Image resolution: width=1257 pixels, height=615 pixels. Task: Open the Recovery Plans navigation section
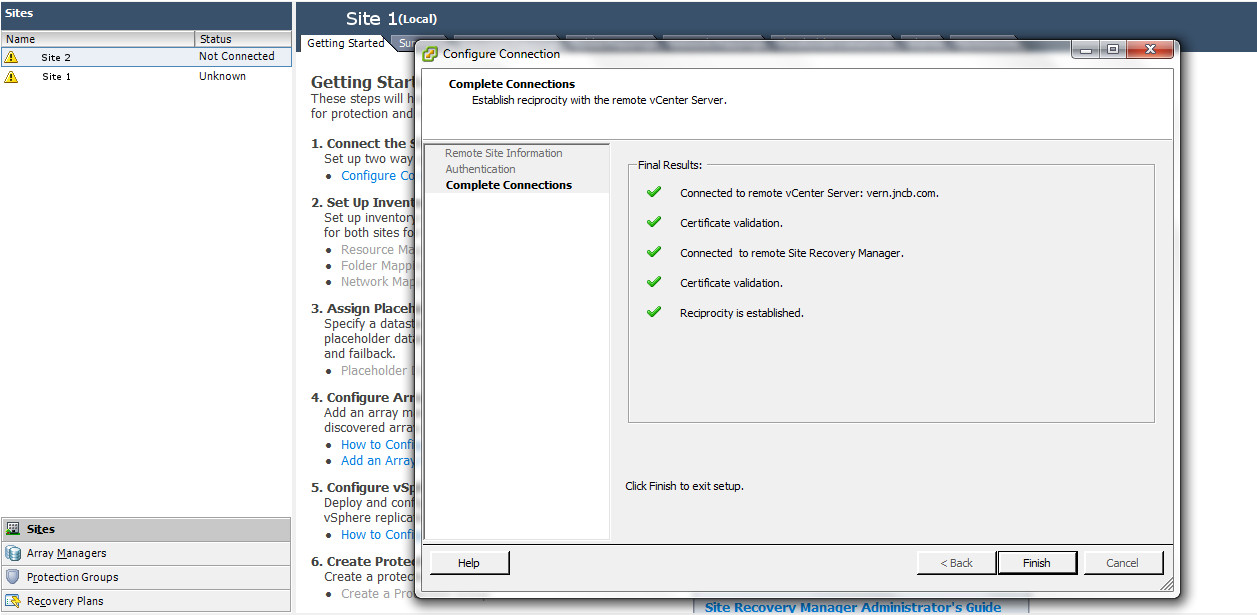click(146, 601)
